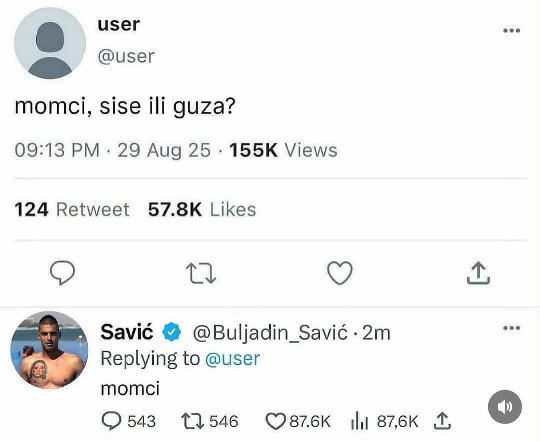Reply to Savić's comment via bubble icon

(111, 421)
